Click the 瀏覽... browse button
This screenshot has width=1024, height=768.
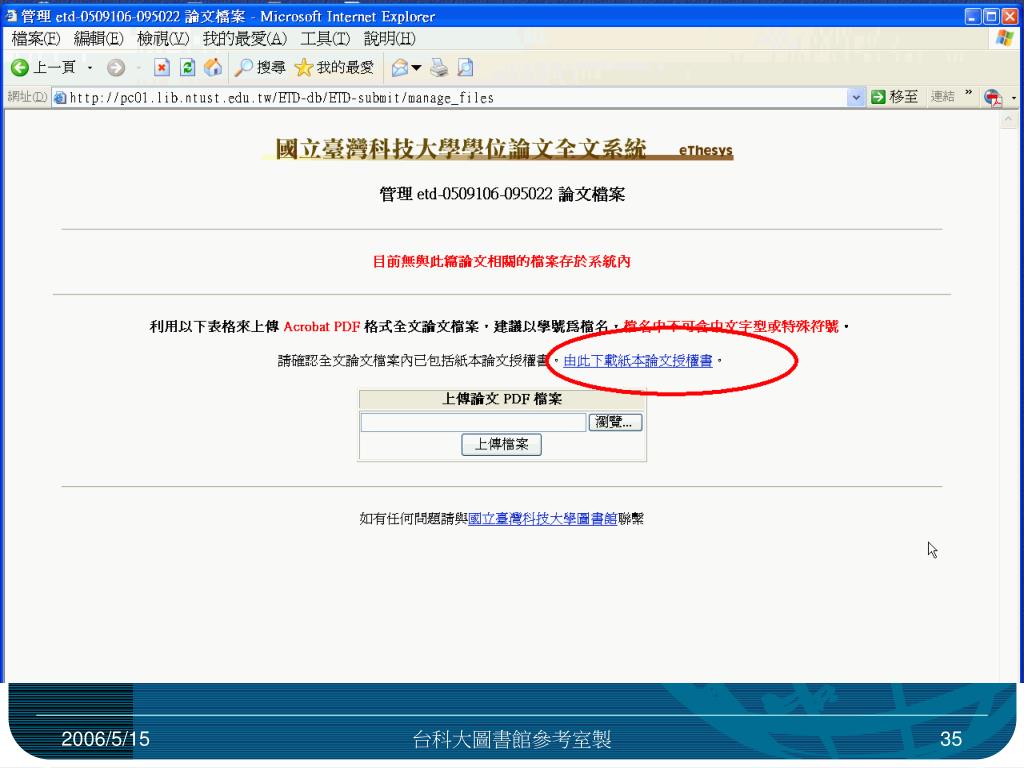click(x=615, y=423)
